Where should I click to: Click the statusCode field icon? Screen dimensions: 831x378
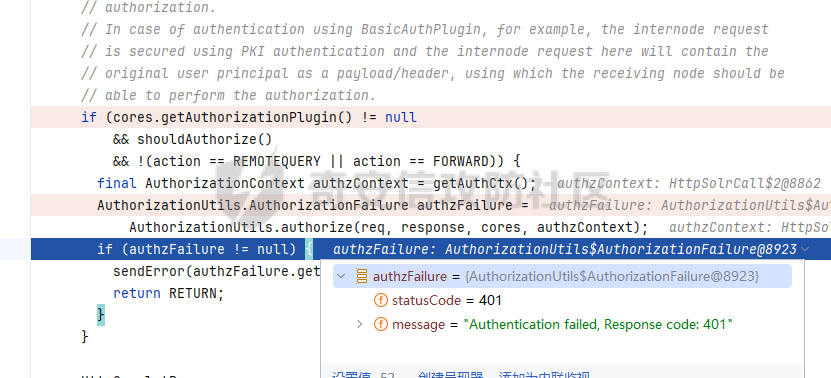381,301
